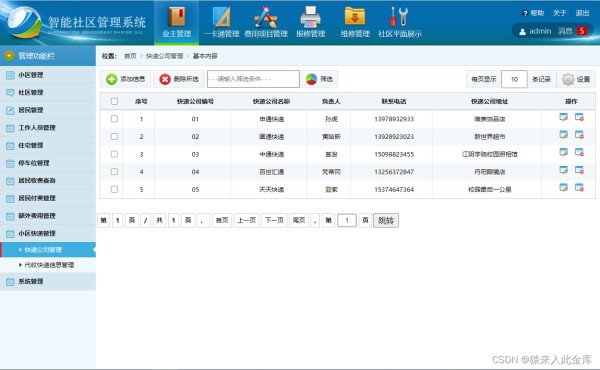Open the gear 设置 settings button
600x370 pixels.
(x=576, y=79)
